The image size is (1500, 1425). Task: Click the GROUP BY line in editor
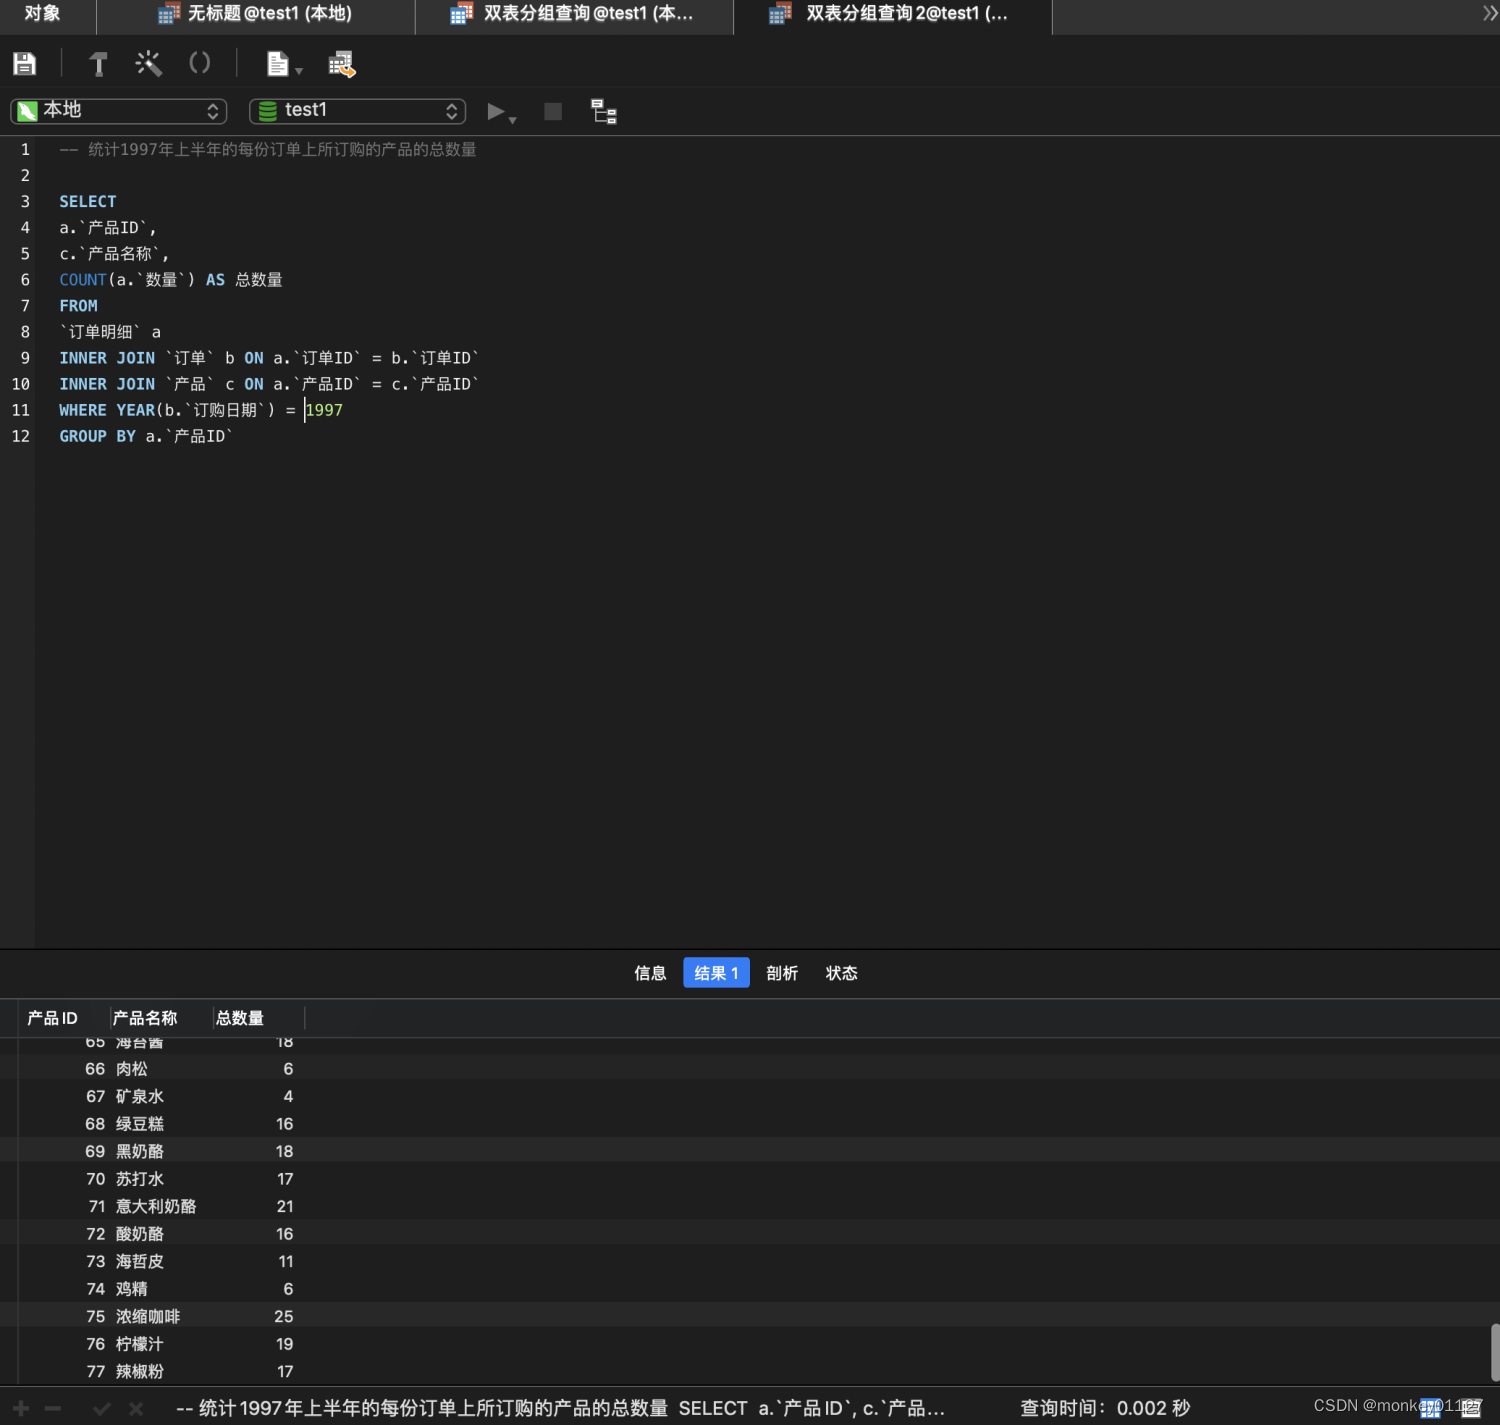[146, 436]
